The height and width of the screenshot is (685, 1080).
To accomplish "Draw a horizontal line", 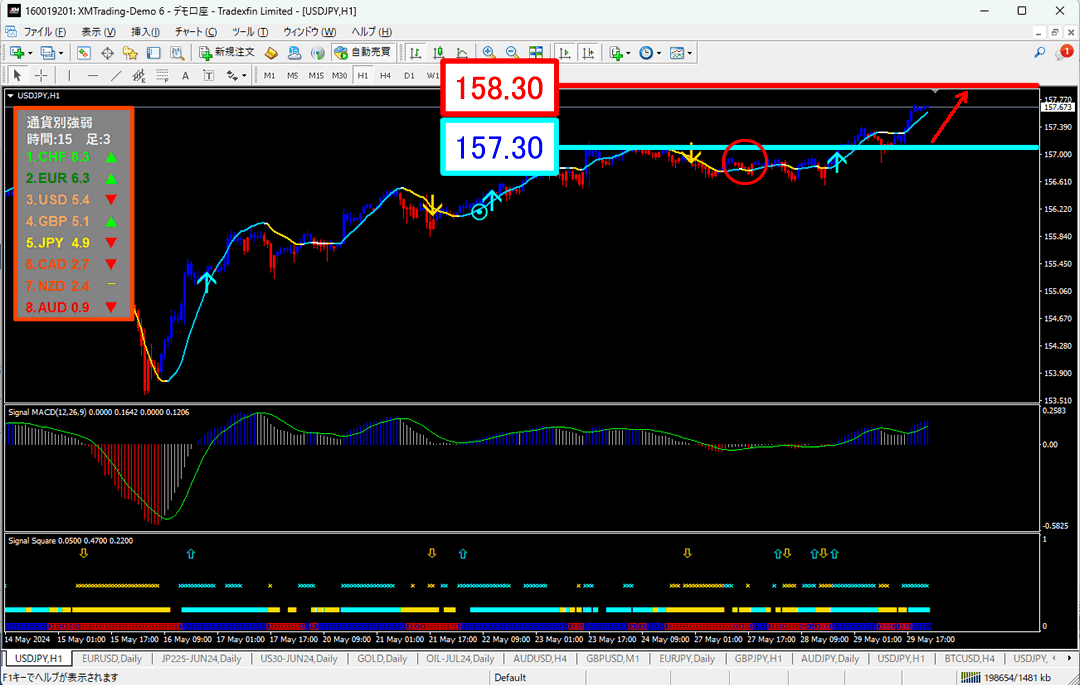I will coord(92,75).
